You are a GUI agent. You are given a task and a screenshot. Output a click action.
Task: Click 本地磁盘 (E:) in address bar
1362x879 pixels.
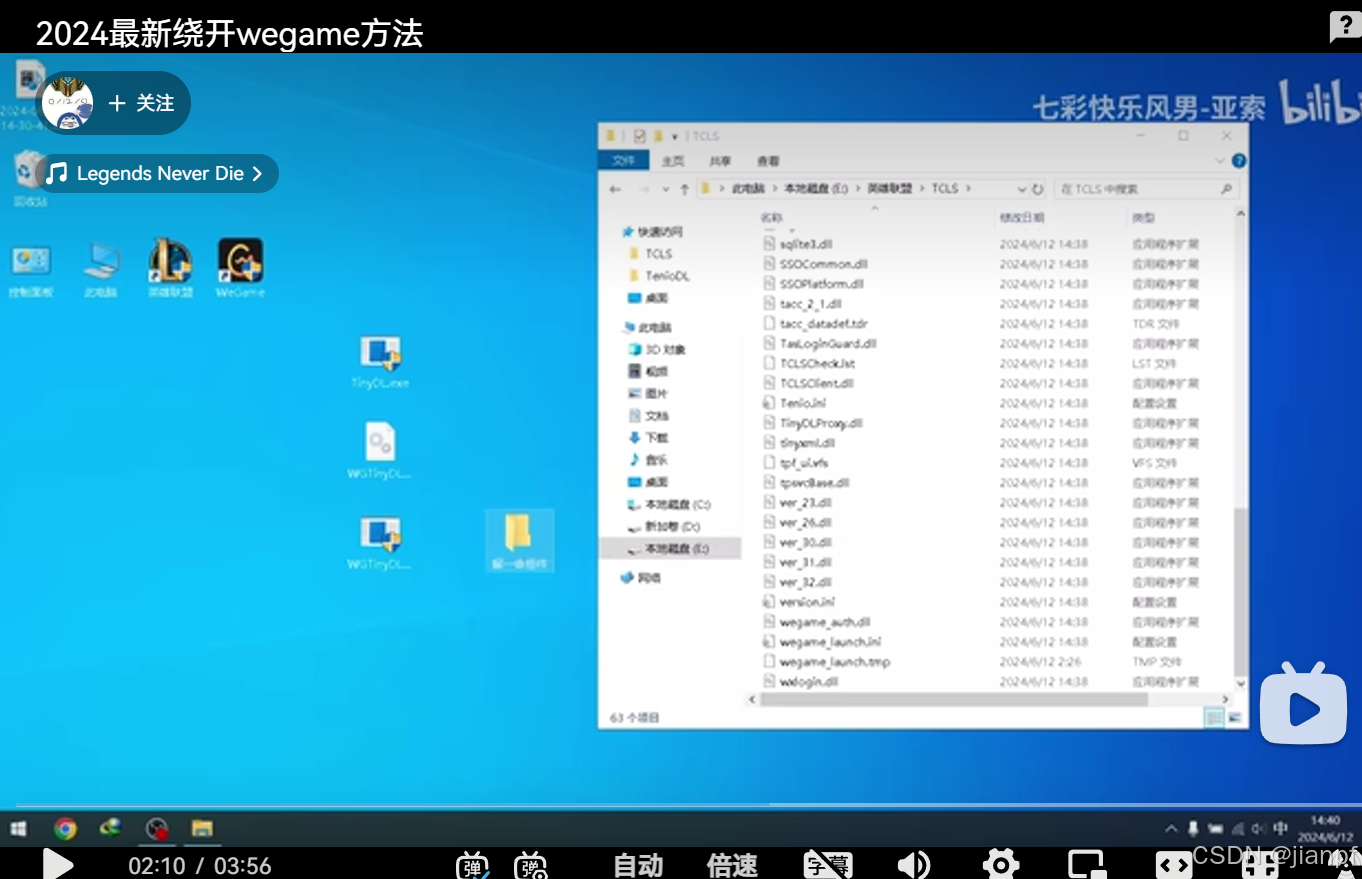[815, 188]
